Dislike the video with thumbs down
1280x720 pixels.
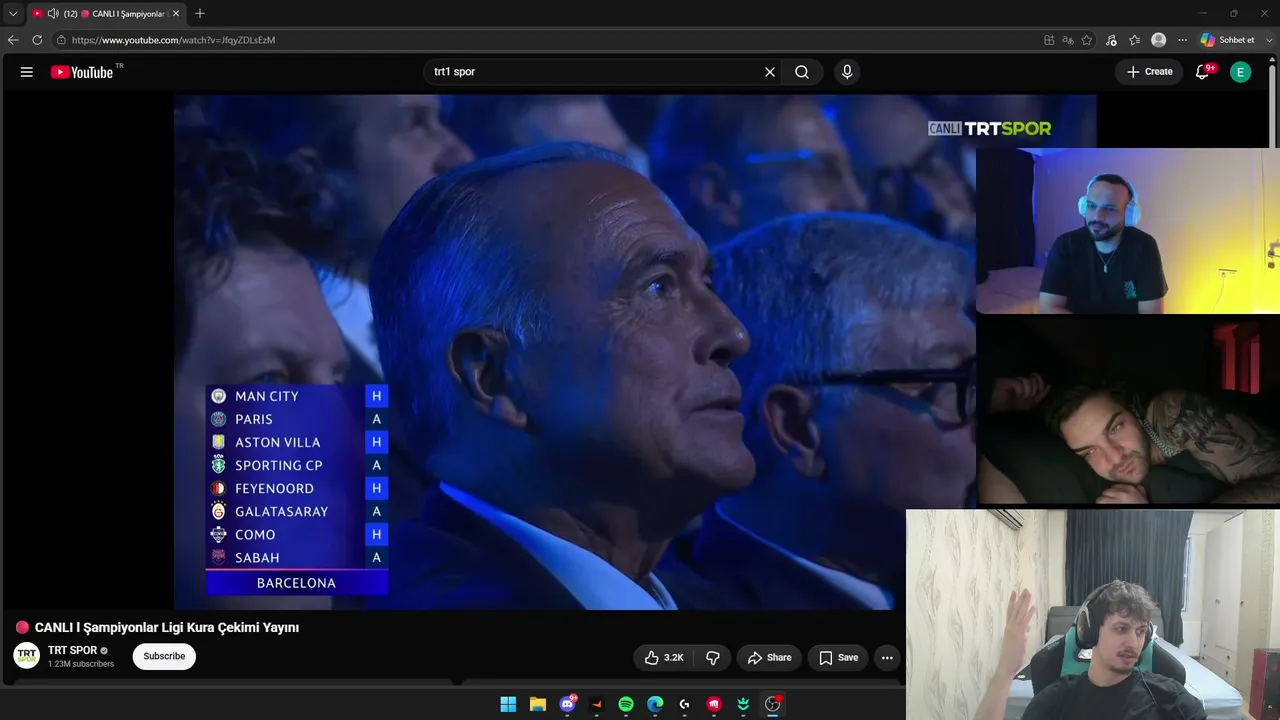click(713, 657)
